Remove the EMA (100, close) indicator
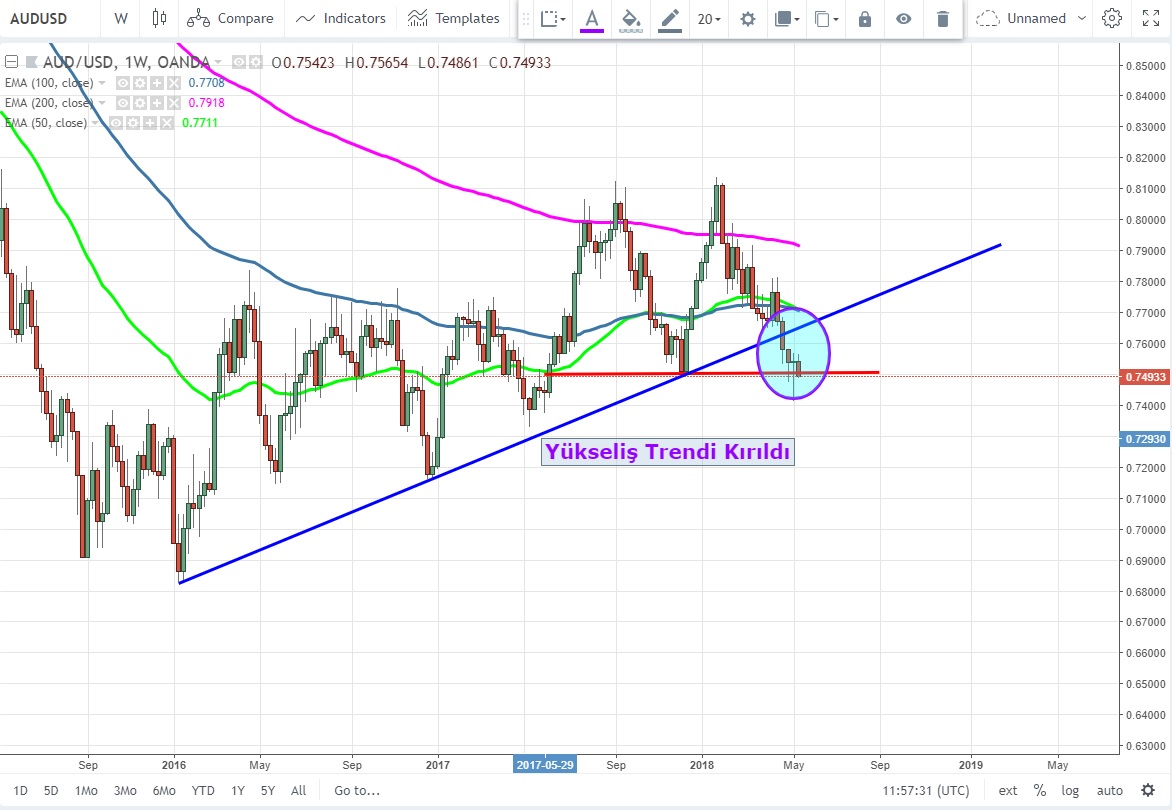 click(174, 83)
